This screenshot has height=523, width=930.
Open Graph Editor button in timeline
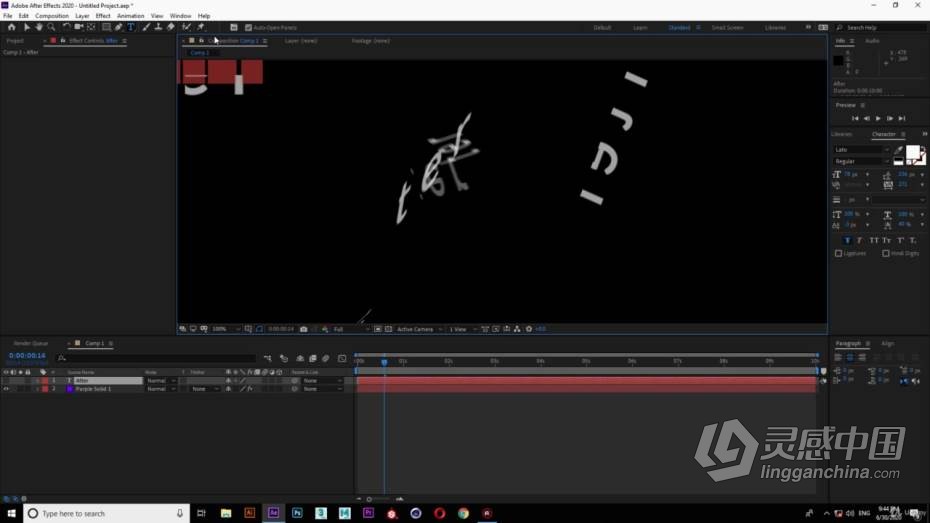tap(342, 359)
